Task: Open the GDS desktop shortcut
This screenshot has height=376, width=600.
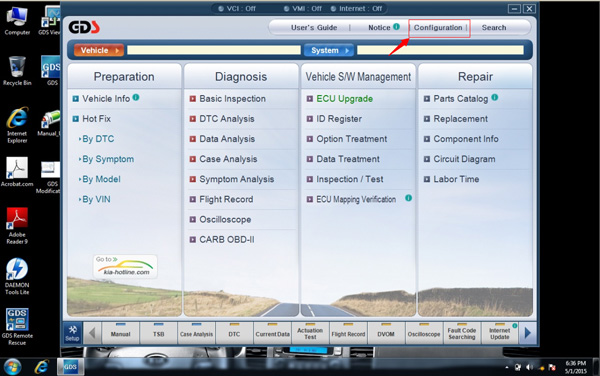Action: coord(51,71)
